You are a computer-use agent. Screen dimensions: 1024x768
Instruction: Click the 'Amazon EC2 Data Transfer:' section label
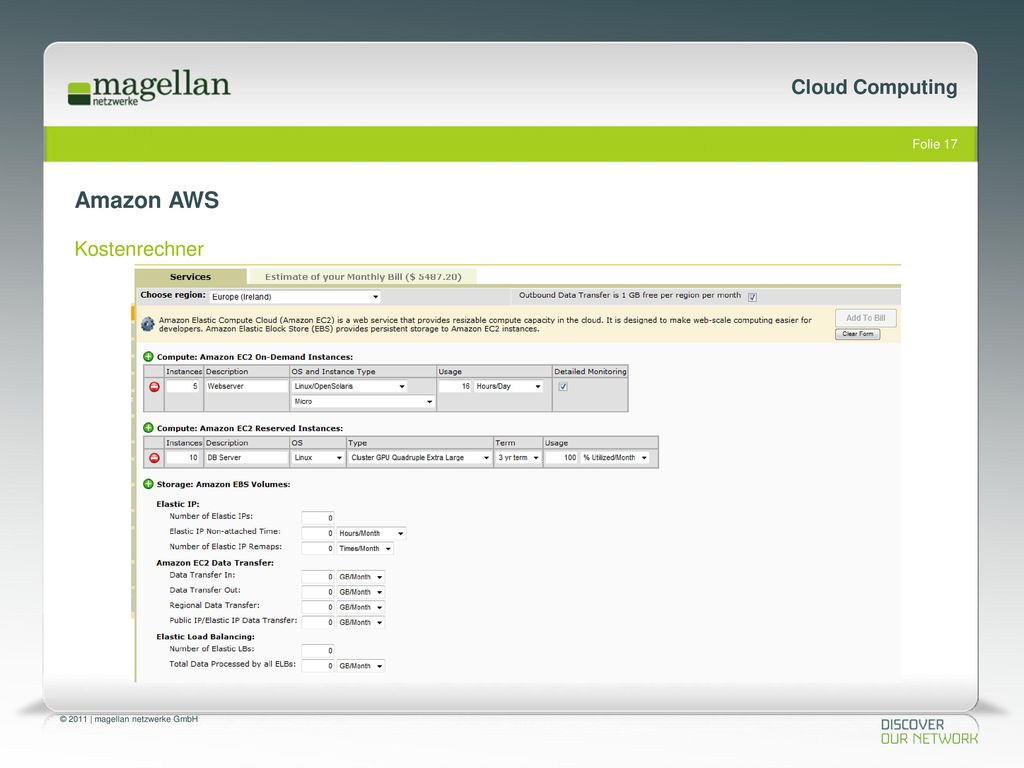(x=215, y=563)
